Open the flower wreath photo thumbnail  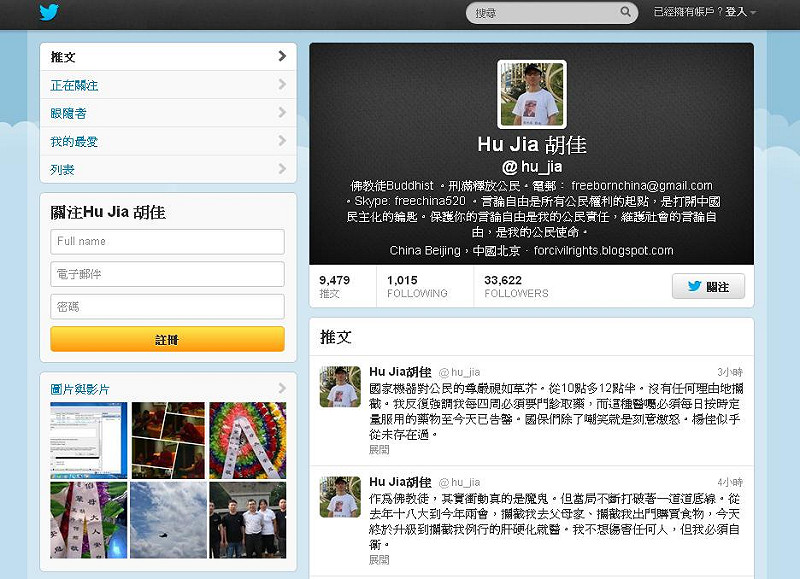pos(247,440)
